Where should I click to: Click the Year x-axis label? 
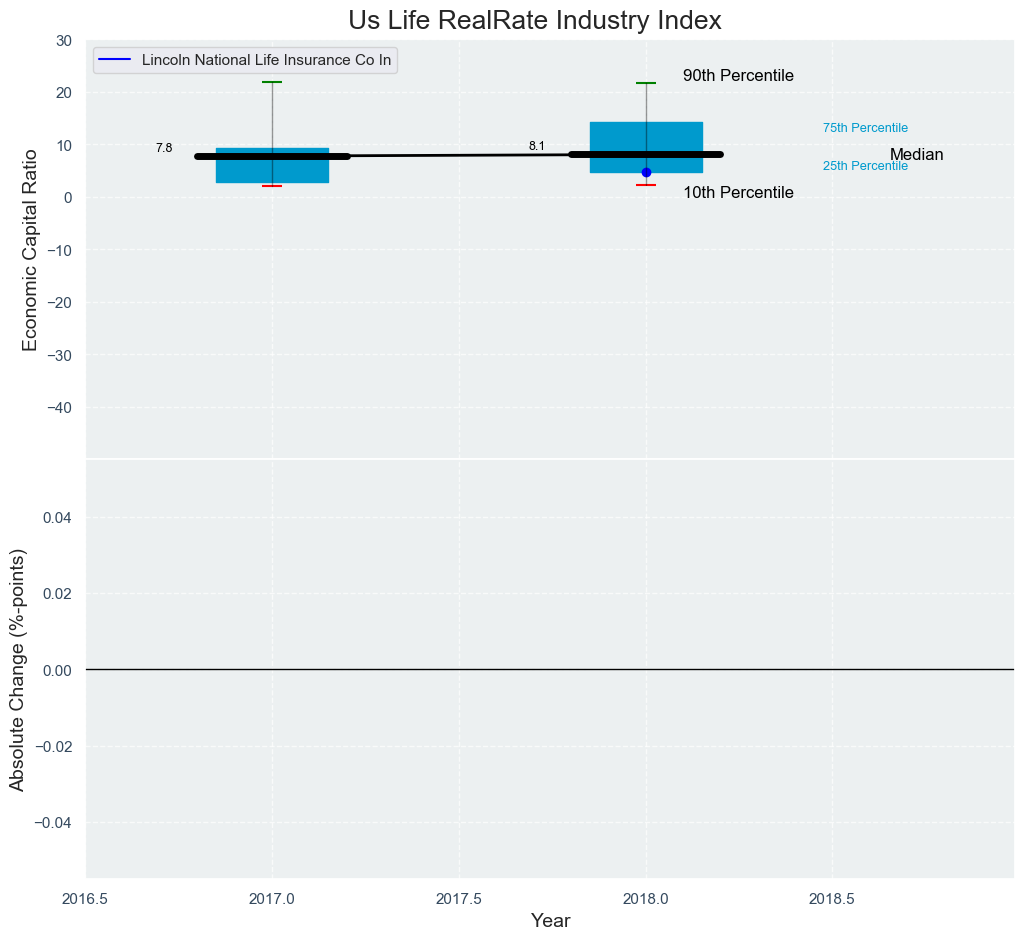pos(550,921)
